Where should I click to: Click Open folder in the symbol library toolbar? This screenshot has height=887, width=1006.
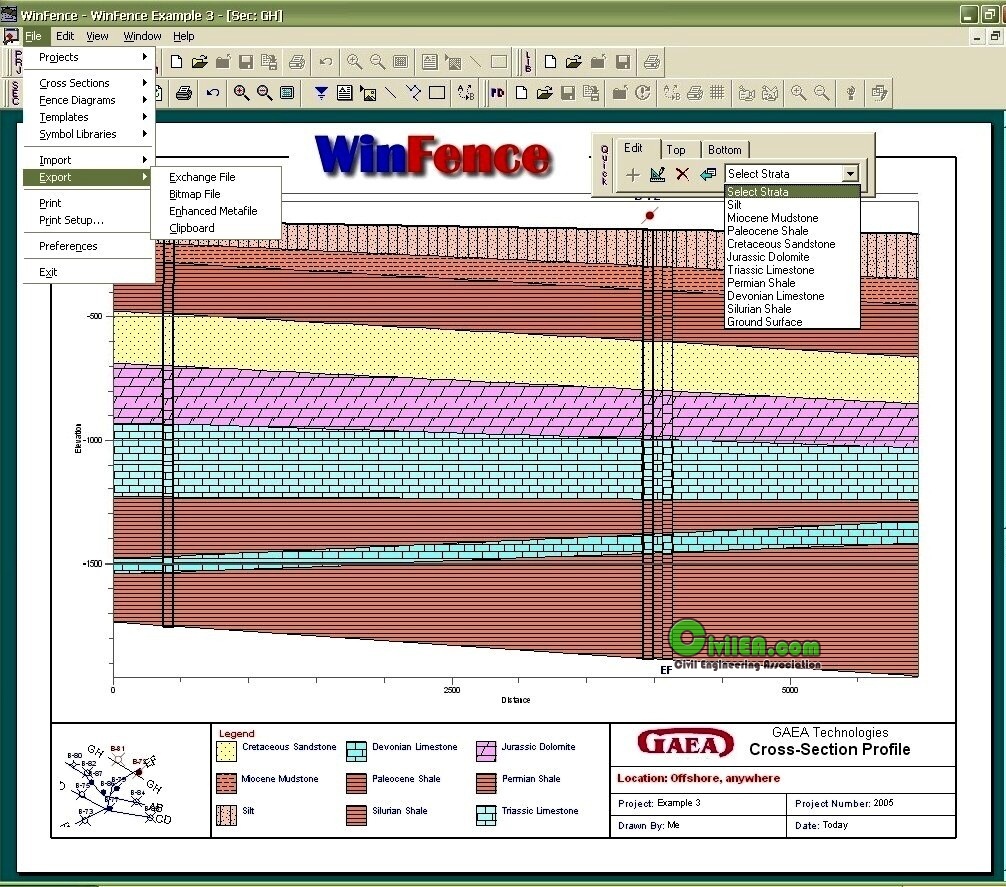pos(574,62)
